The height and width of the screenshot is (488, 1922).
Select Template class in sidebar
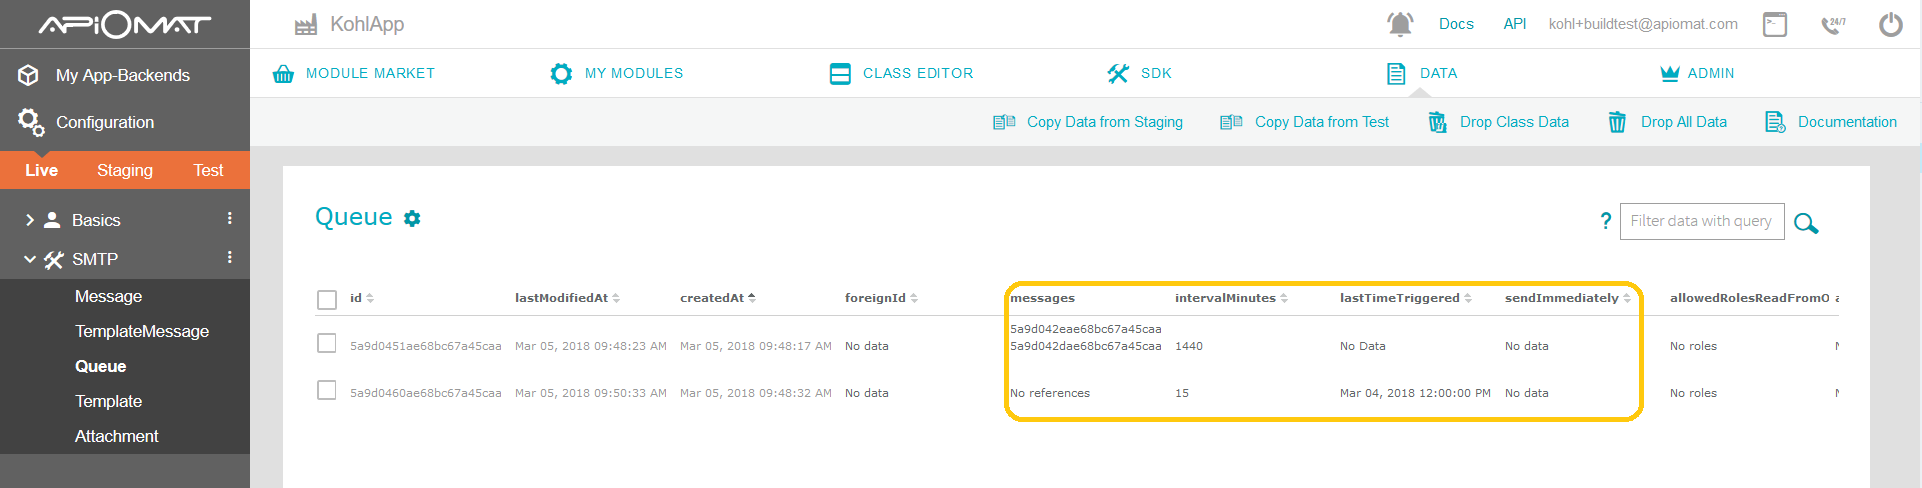108,401
